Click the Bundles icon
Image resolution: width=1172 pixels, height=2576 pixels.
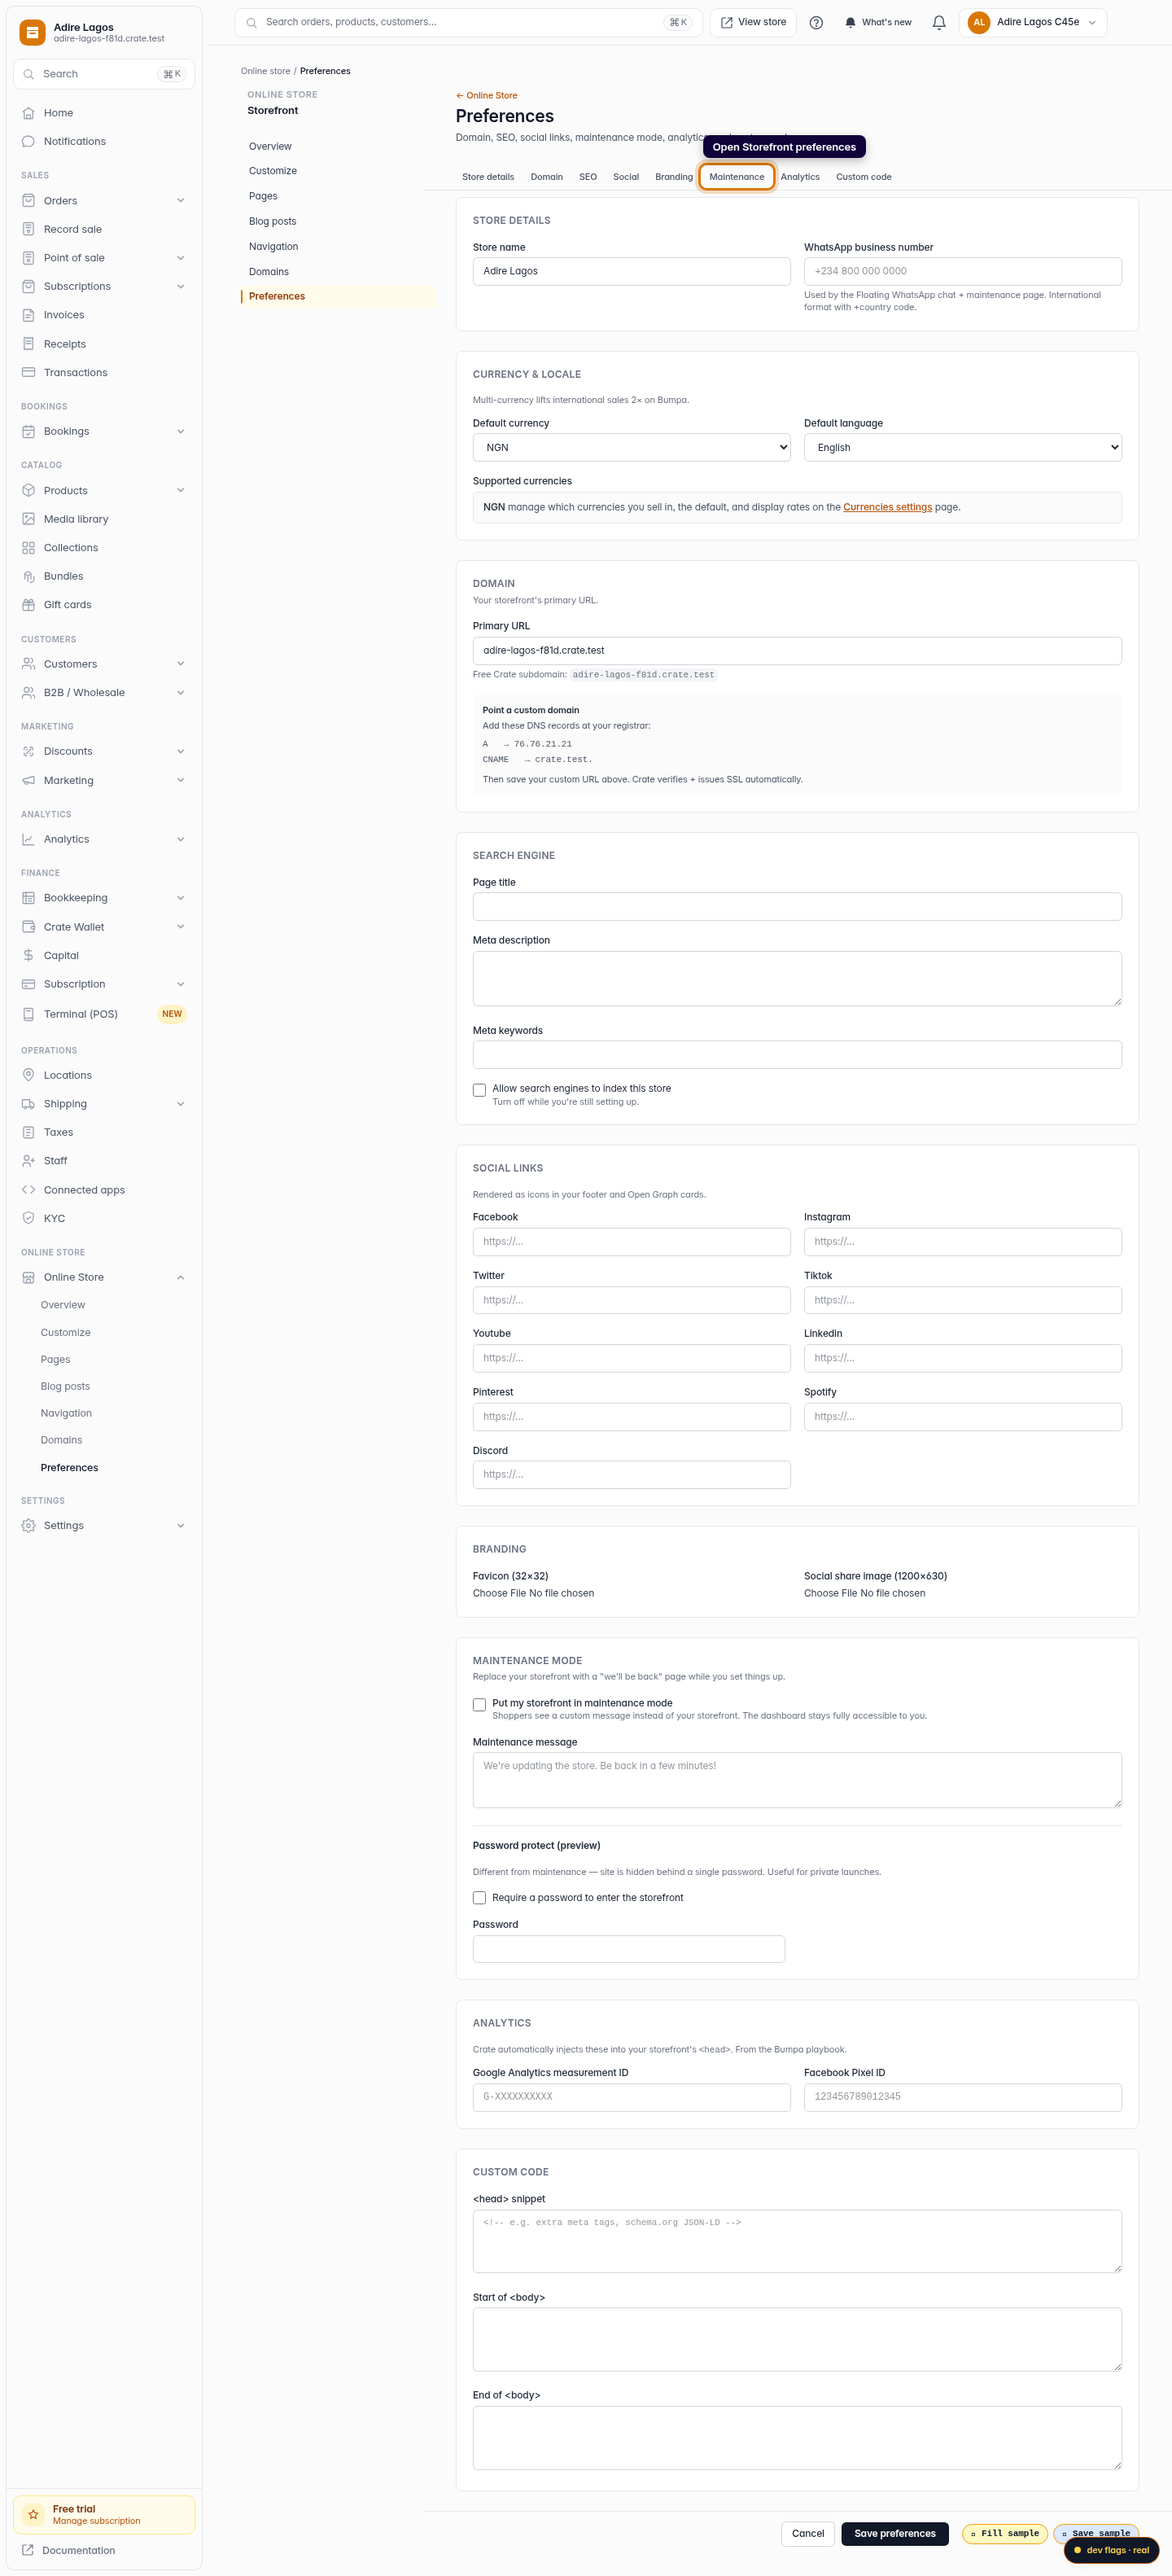28,576
